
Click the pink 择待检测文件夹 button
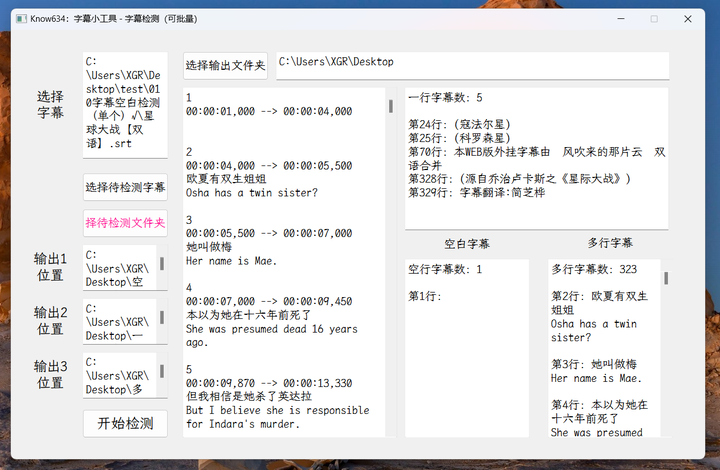pos(125,223)
